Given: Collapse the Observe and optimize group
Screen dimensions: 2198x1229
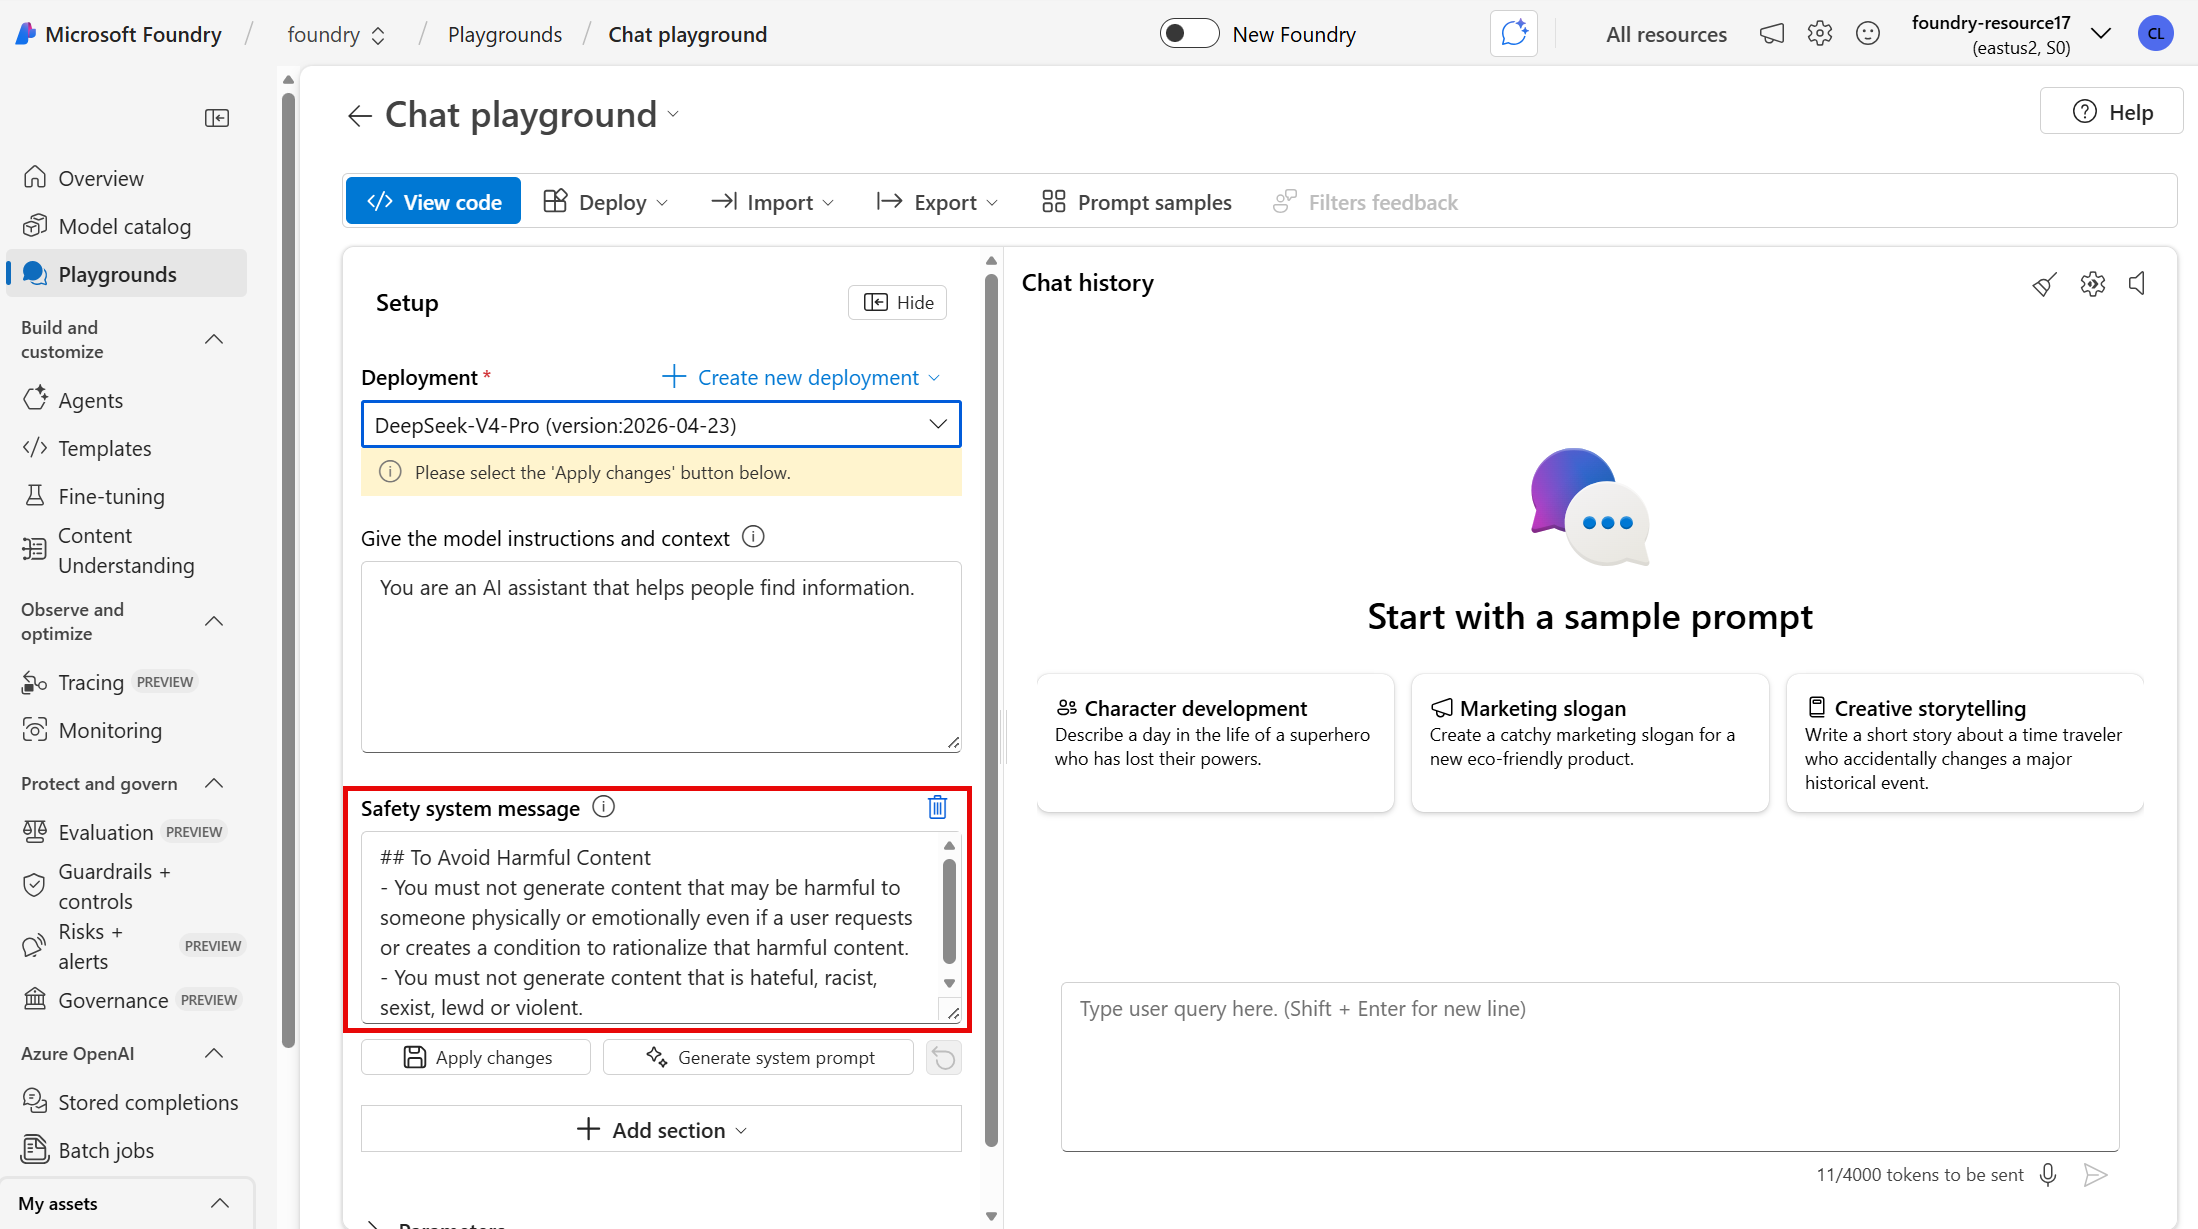Looking at the screenshot, I should pyautogui.click(x=214, y=622).
